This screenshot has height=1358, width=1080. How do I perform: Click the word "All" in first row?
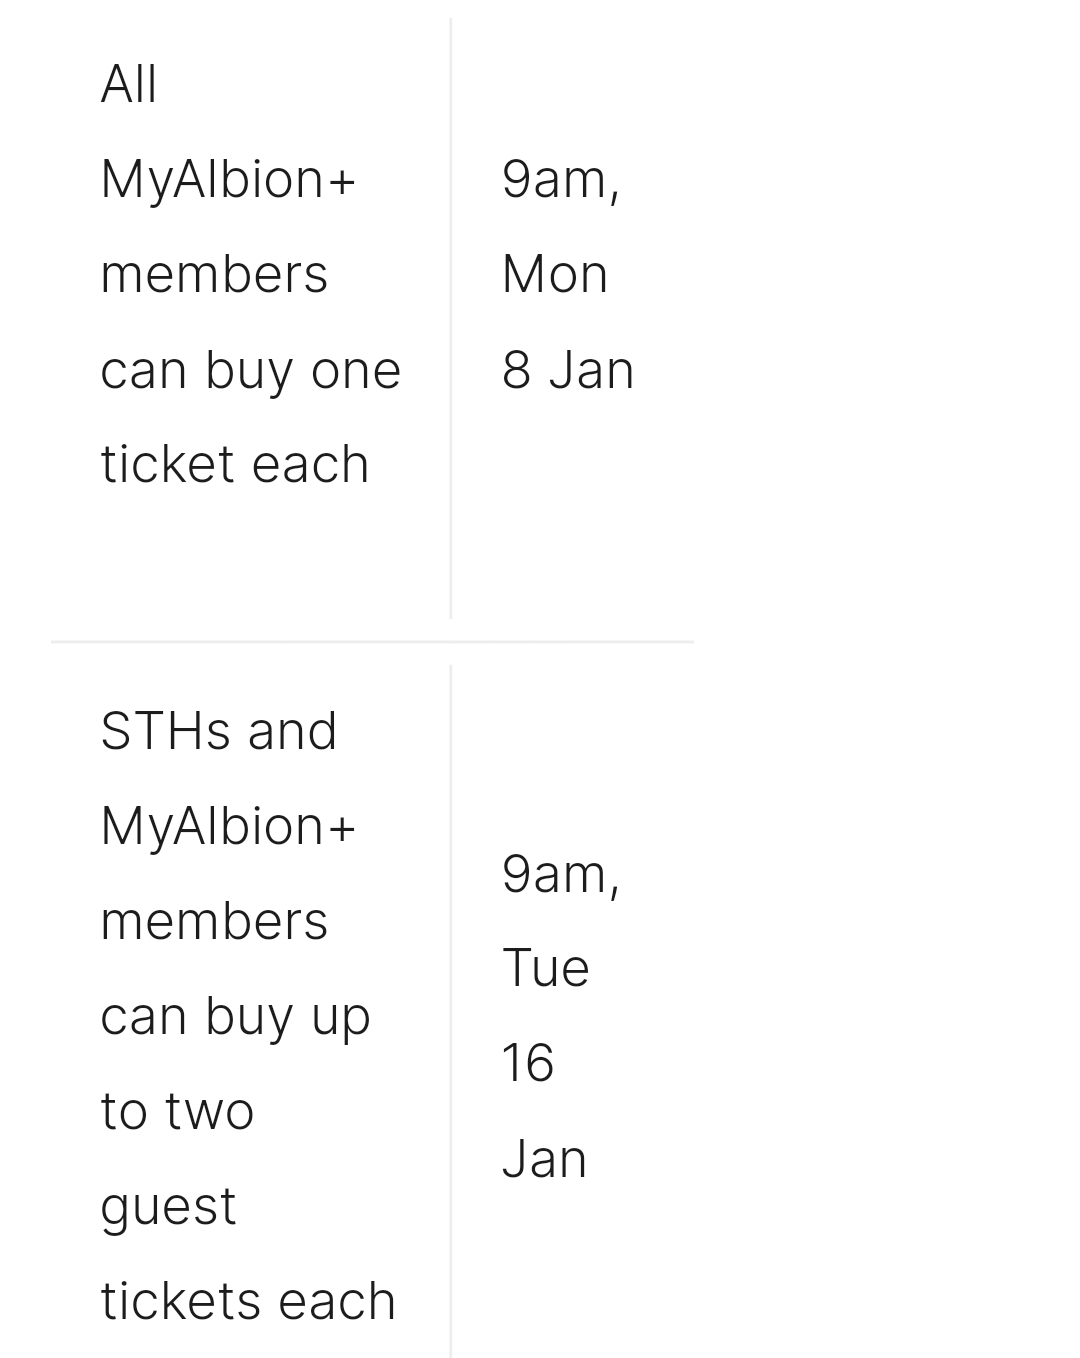(129, 84)
